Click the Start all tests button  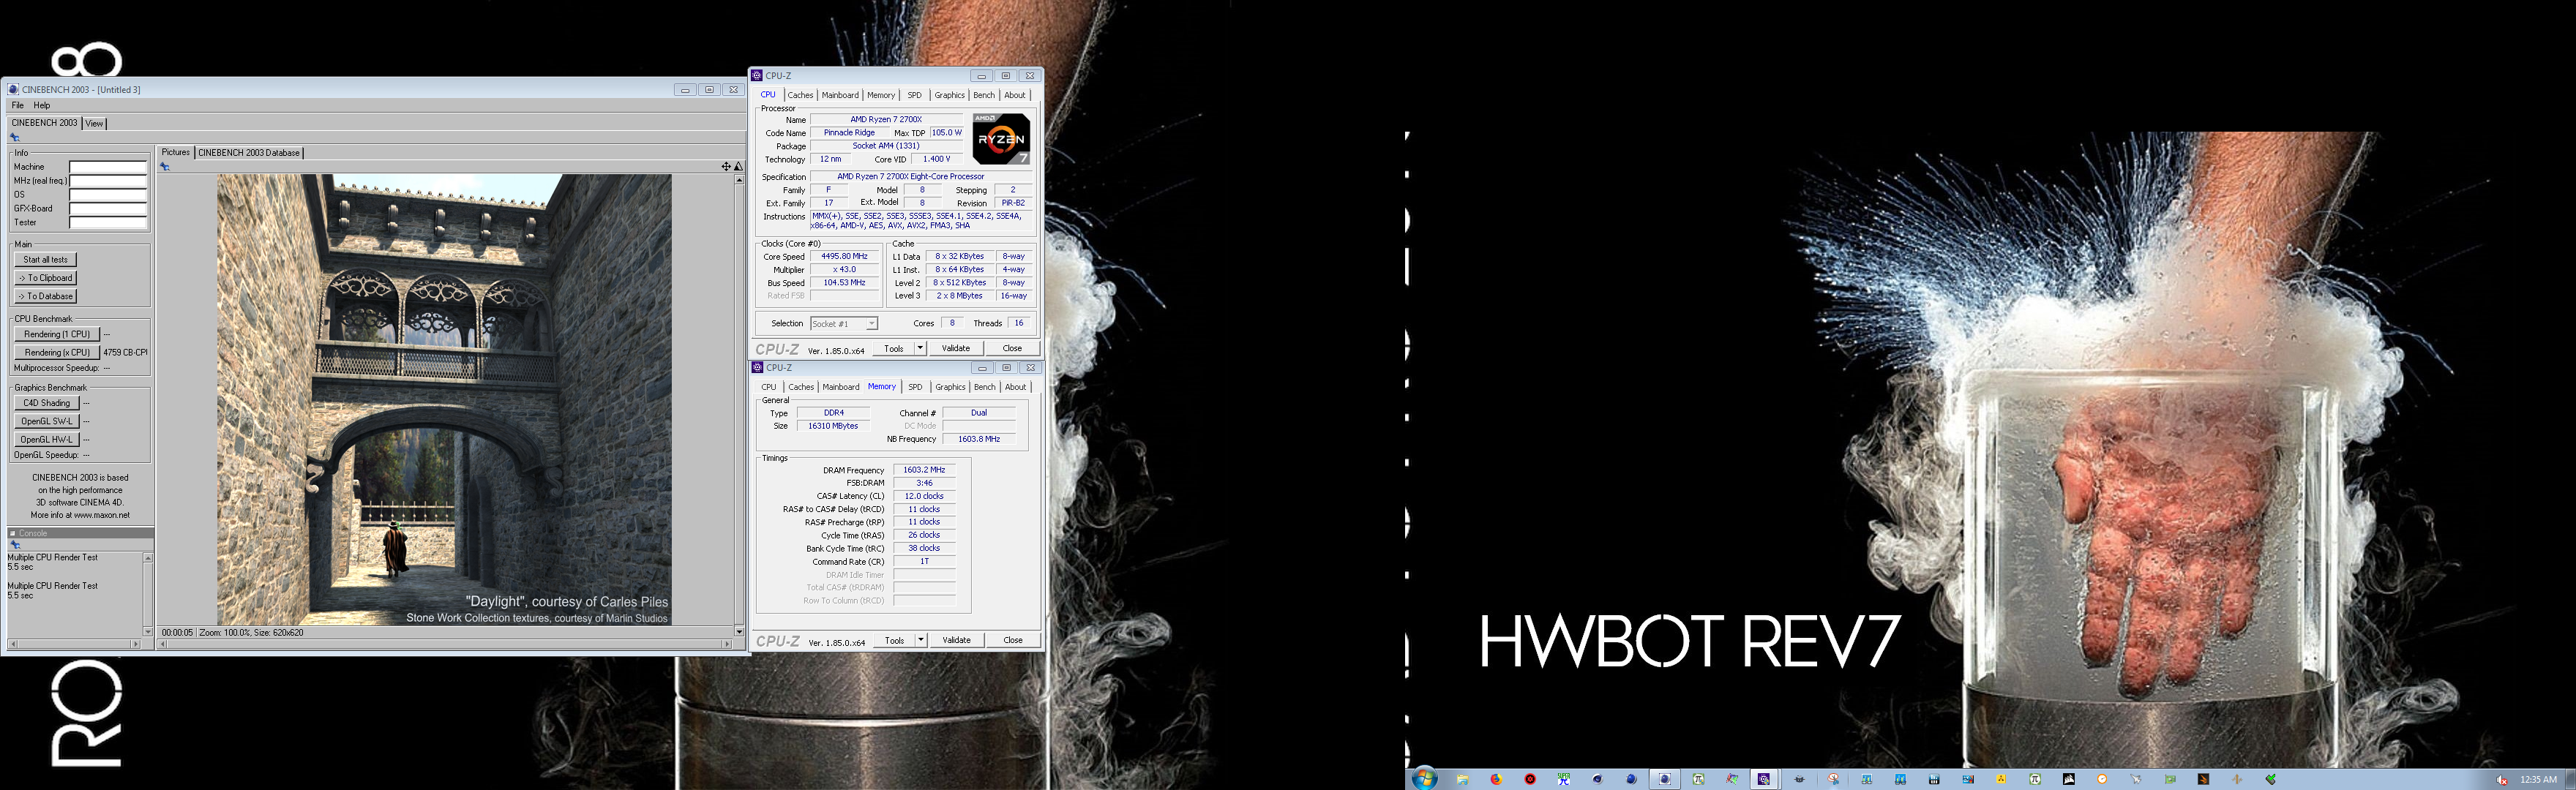pos(46,260)
